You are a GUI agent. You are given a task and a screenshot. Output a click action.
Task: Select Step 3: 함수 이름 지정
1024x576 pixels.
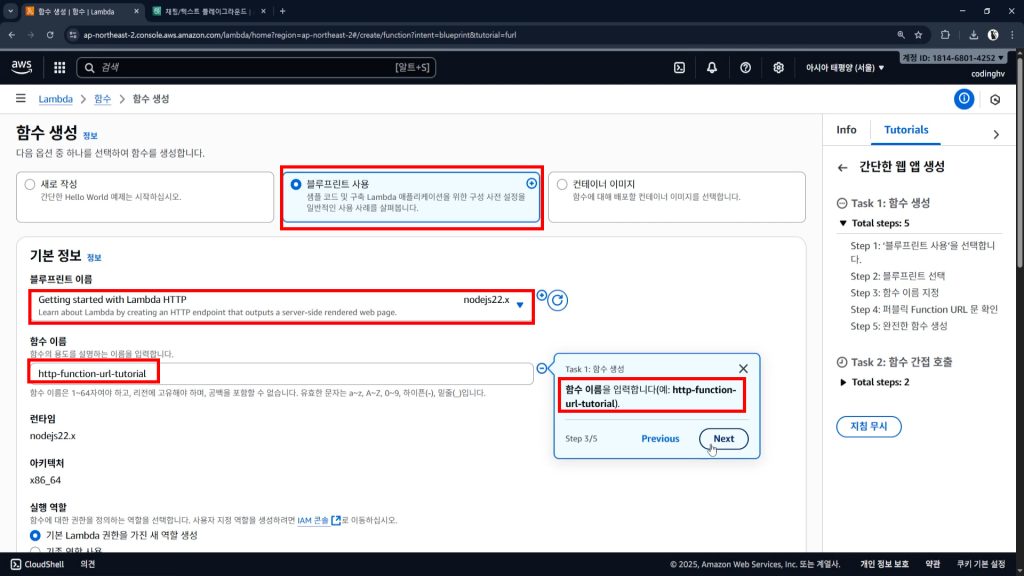point(894,293)
